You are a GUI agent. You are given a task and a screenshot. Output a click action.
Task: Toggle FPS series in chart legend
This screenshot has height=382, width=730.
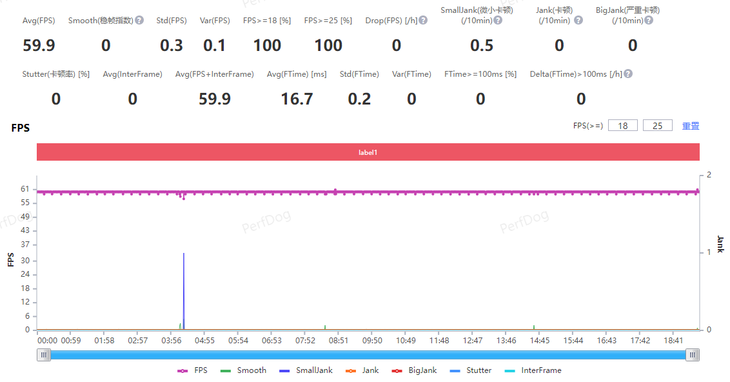[x=192, y=370]
